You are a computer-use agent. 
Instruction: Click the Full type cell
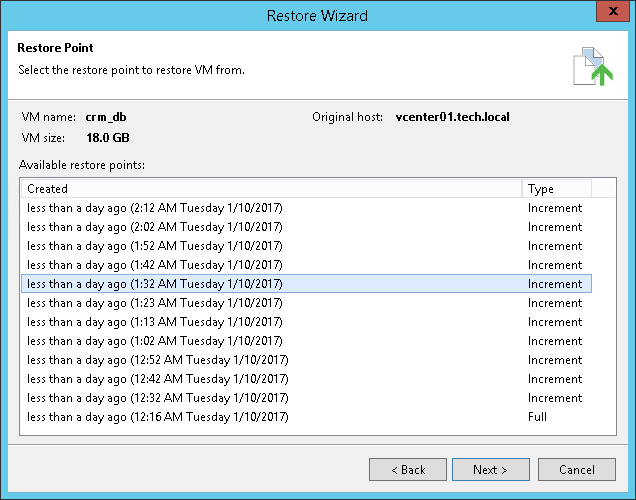click(537, 417)
